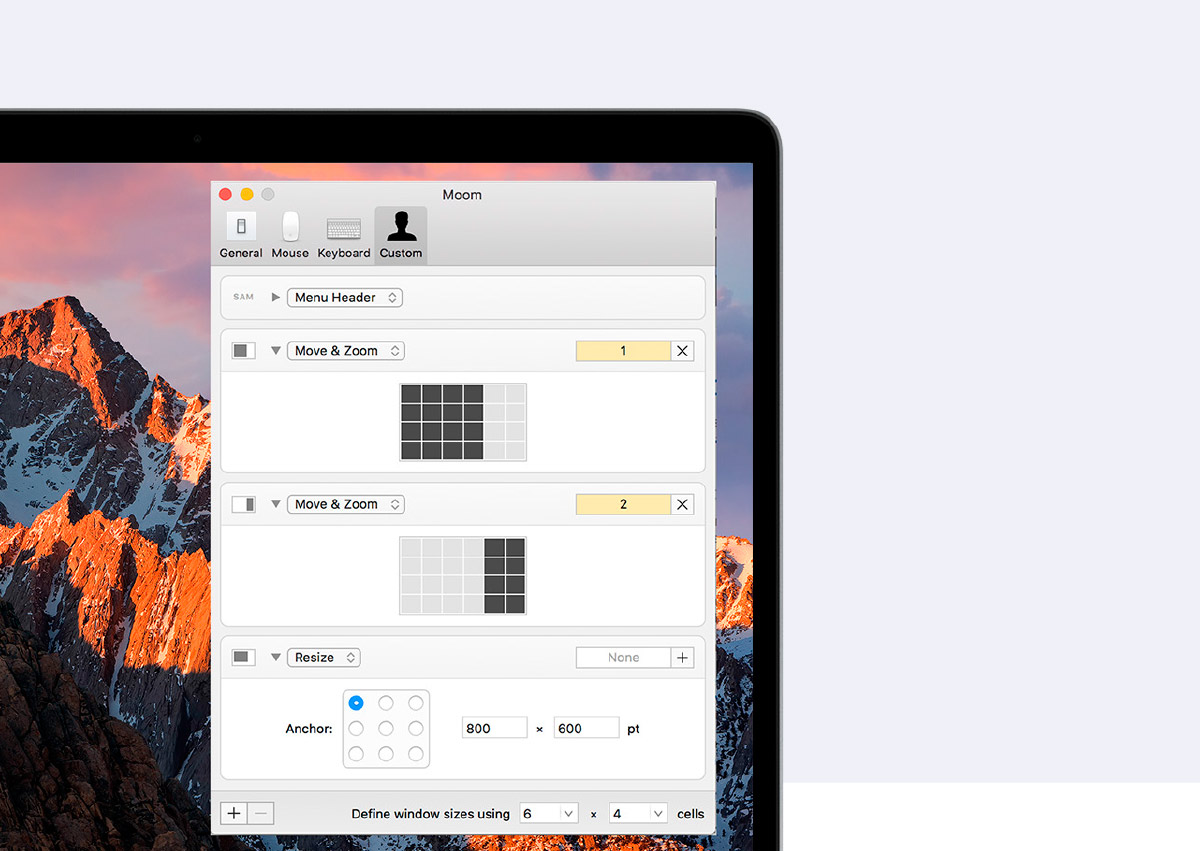
Task: Select the bottom-right anchor radio button
Action: (416, 754)
